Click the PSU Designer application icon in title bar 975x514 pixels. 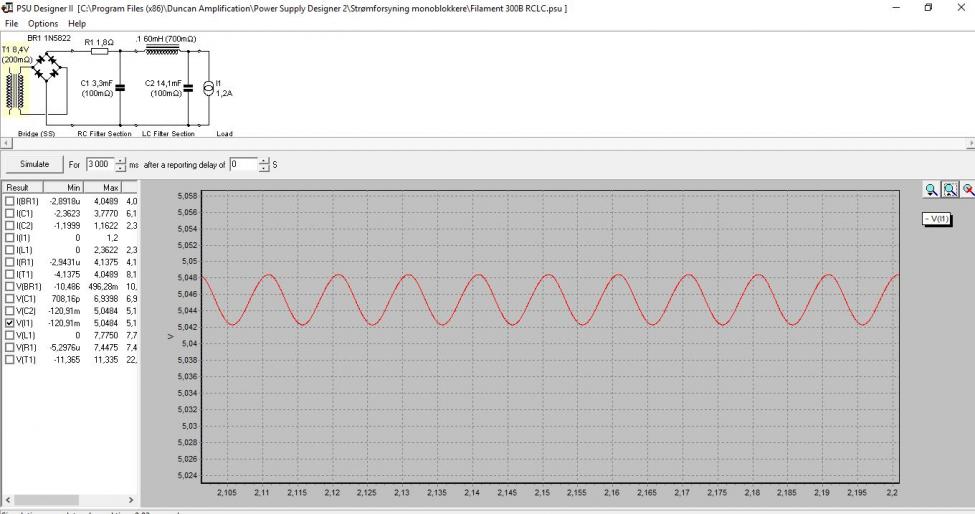click(x=7, y=8)
